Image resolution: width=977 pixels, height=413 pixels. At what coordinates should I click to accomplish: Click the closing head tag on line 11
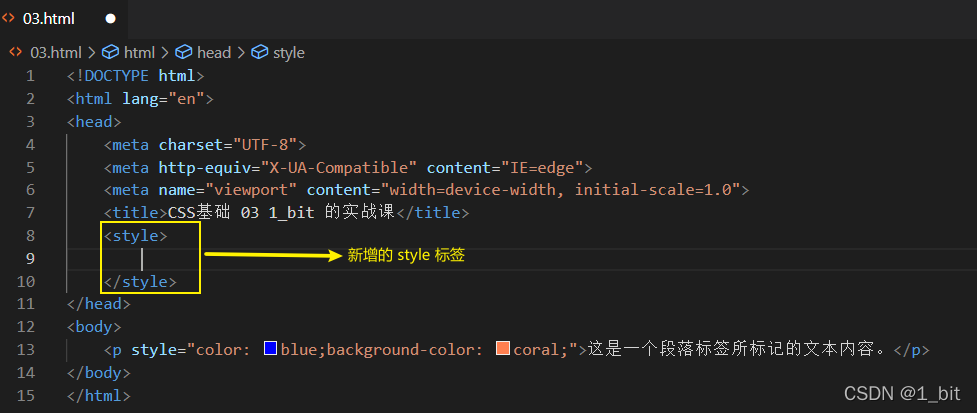pos(99,304)
